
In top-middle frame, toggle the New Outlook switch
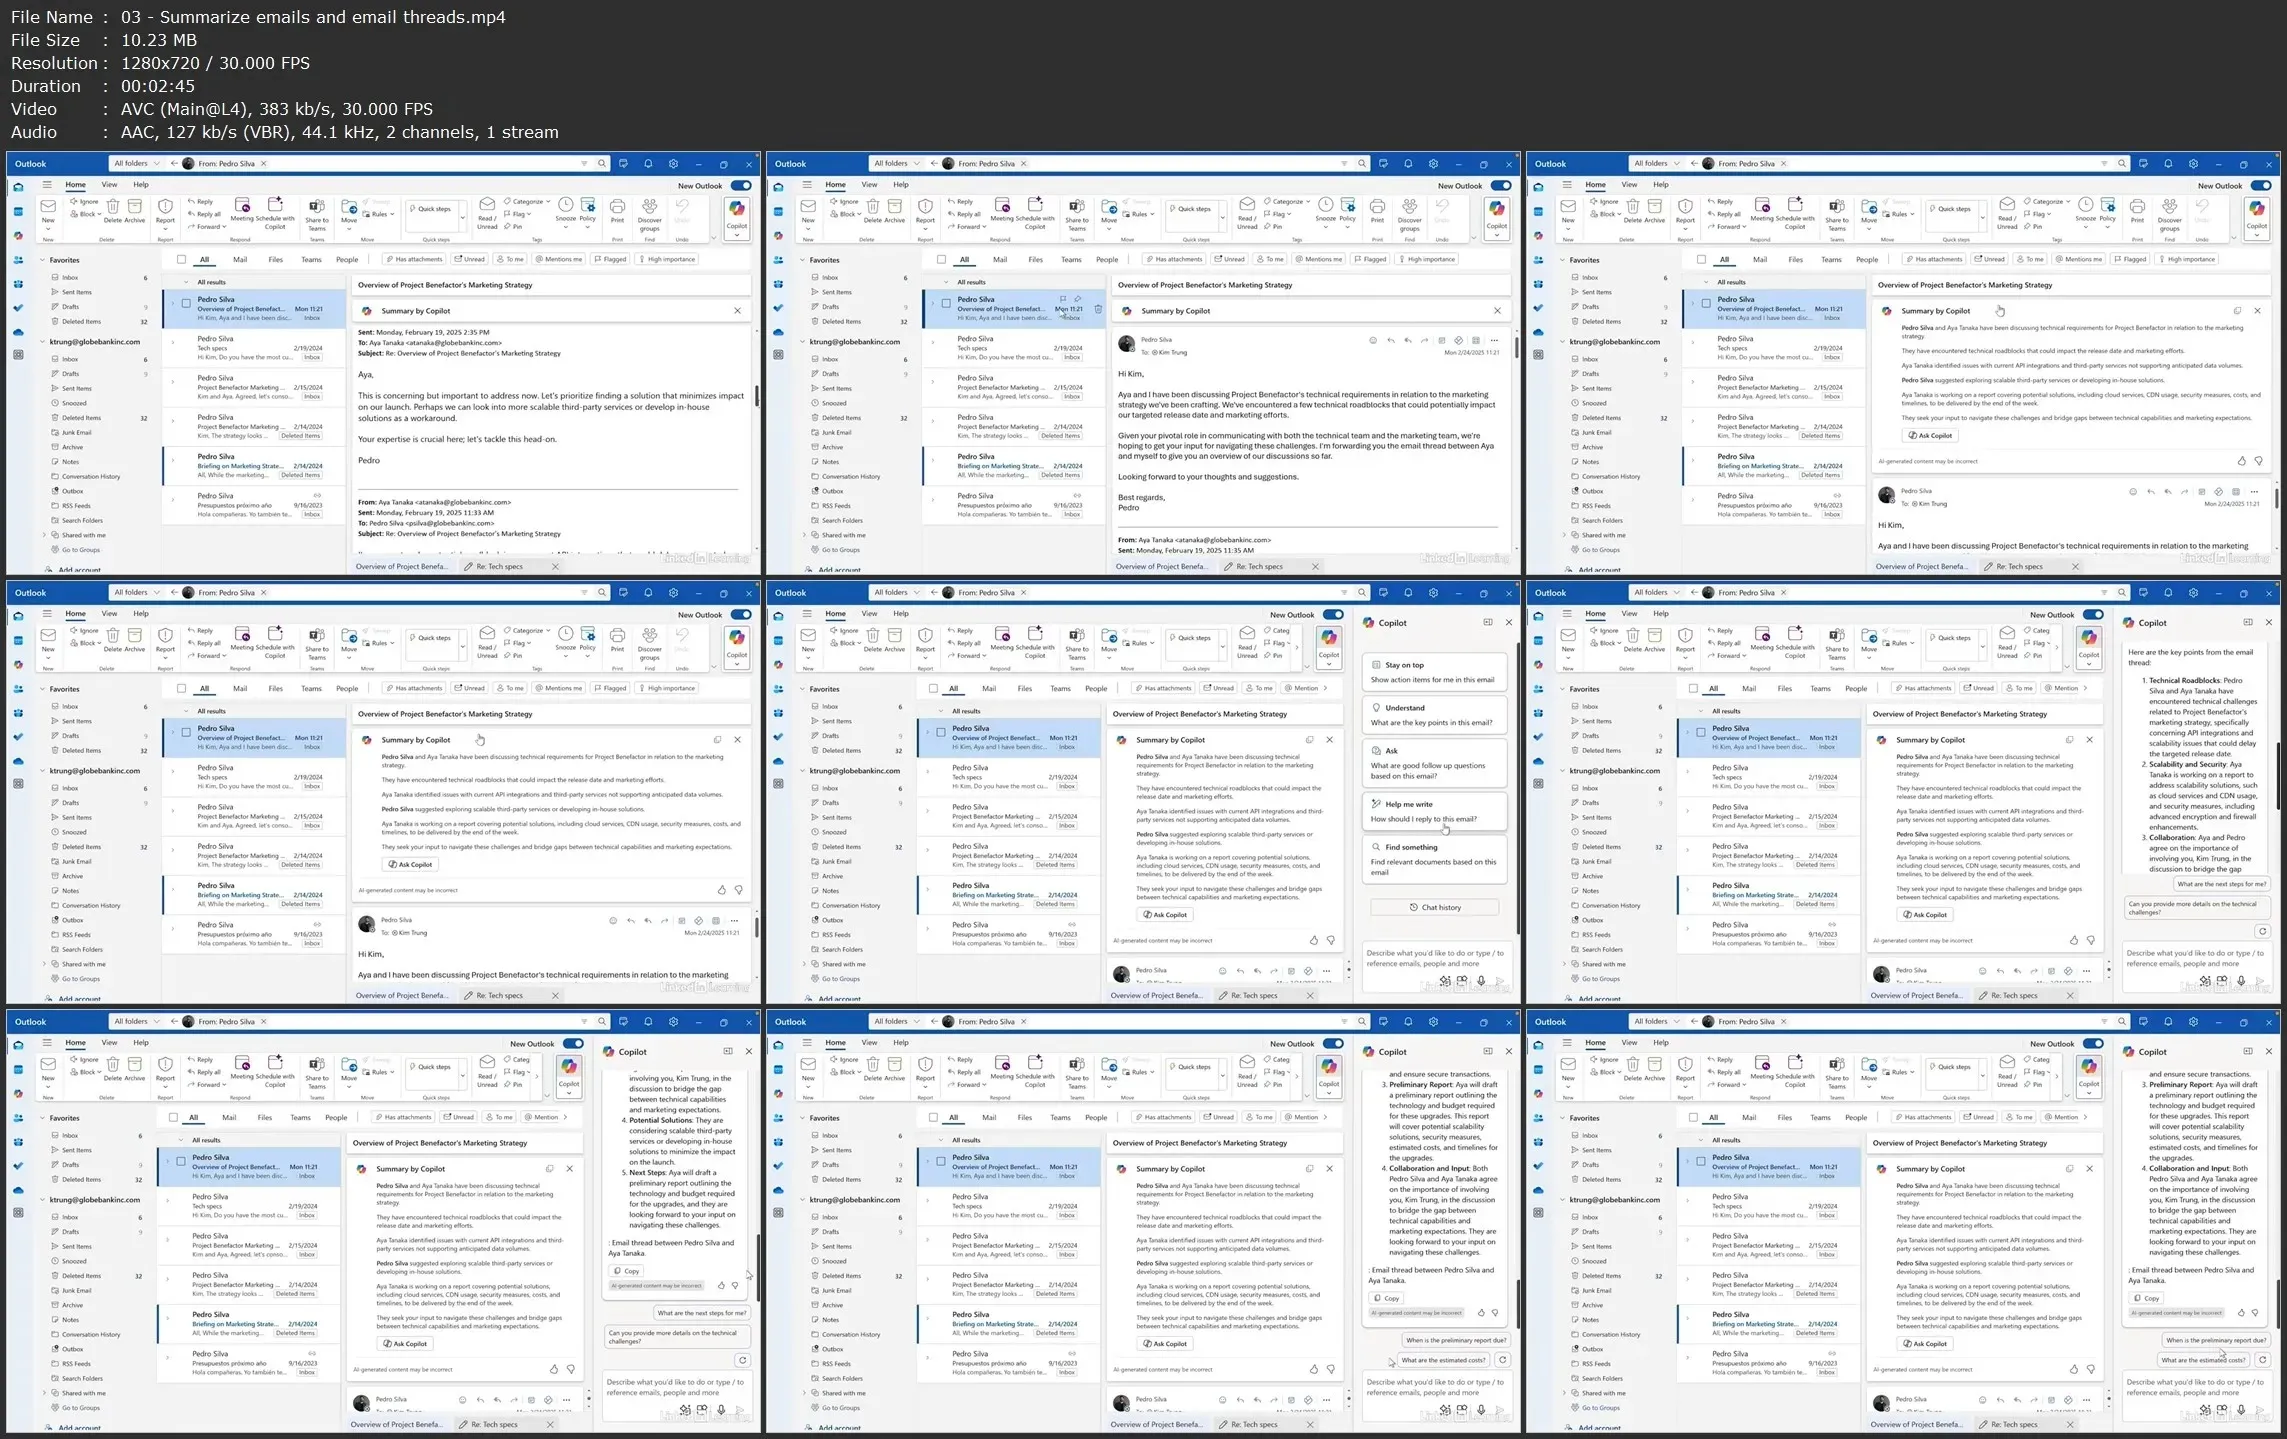click(1501, 186)
